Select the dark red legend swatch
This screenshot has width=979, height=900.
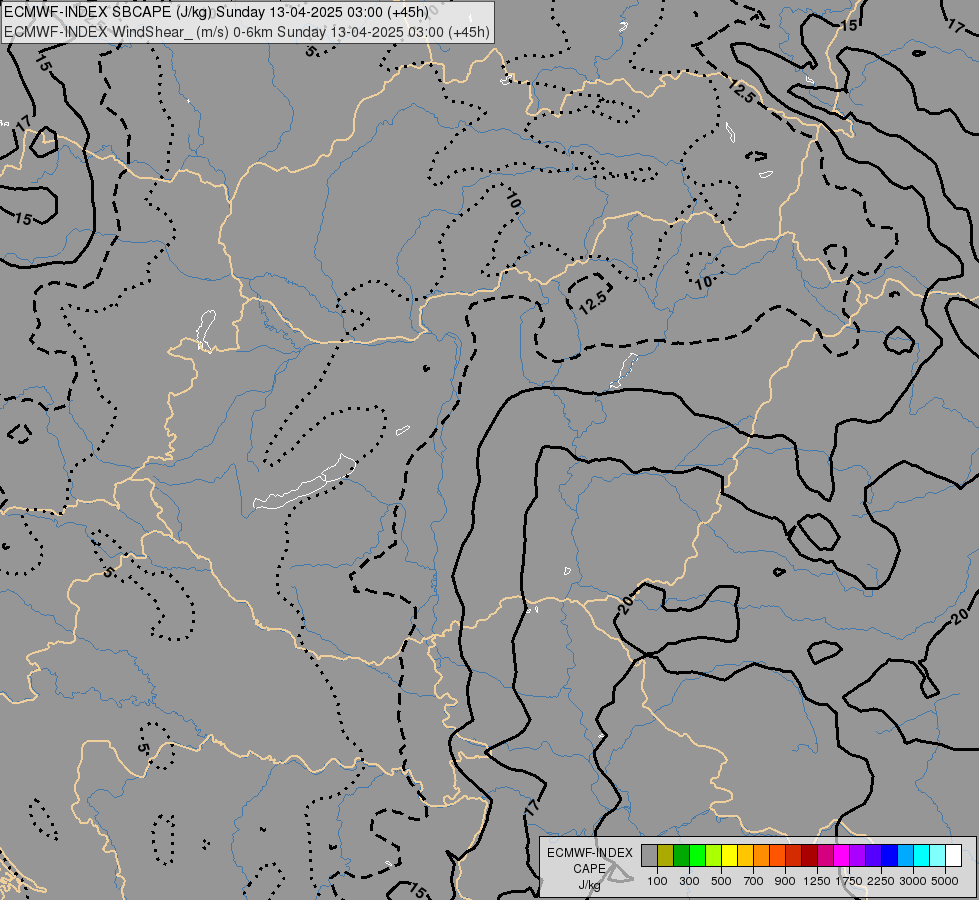[810, 855]
